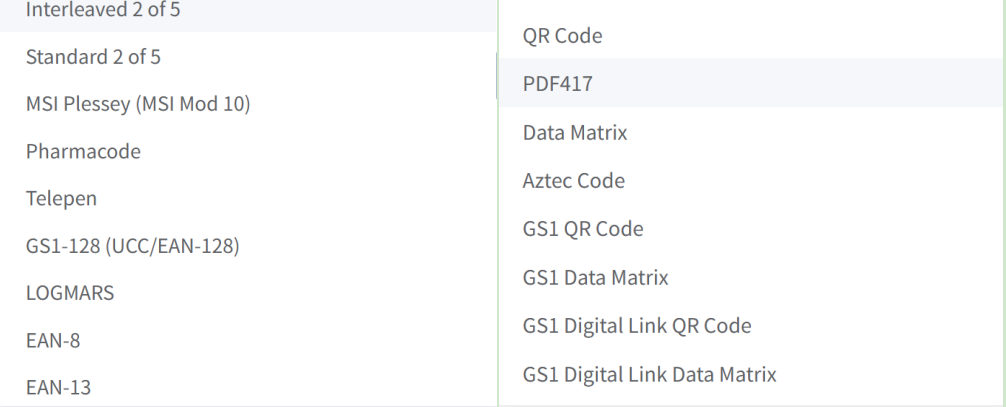
Task: Select GS1 Data Matrix item
Action: tap(595, 277)
